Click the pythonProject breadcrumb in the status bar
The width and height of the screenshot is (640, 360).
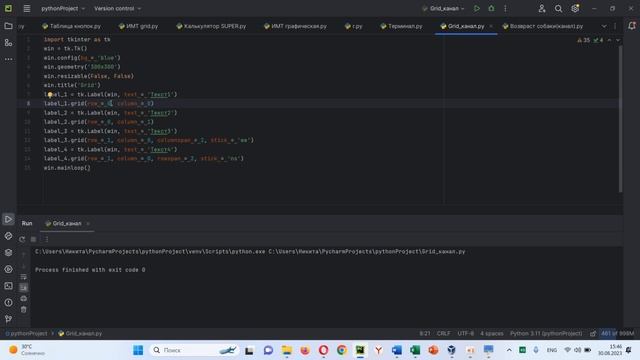[26, 333]
